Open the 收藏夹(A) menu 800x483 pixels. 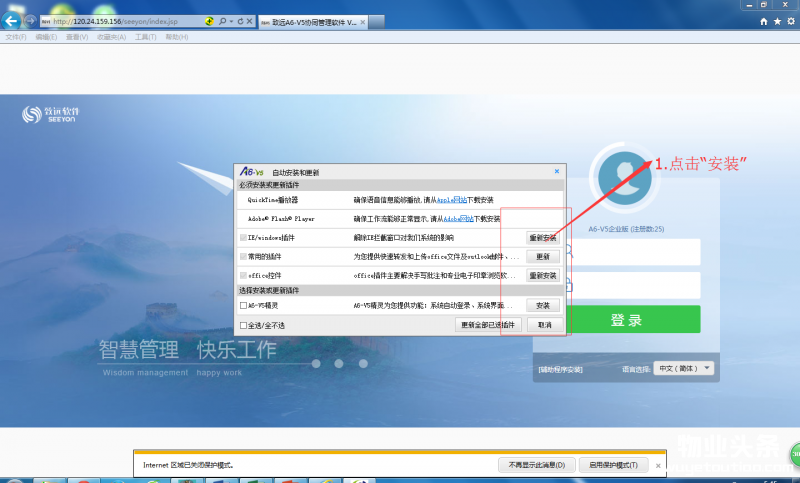point(111,37)
